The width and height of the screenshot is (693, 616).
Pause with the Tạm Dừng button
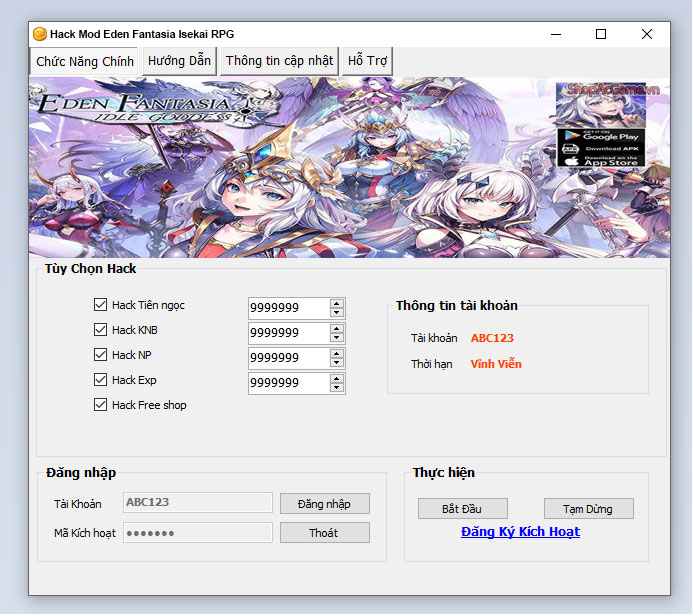tap(589, 509)
